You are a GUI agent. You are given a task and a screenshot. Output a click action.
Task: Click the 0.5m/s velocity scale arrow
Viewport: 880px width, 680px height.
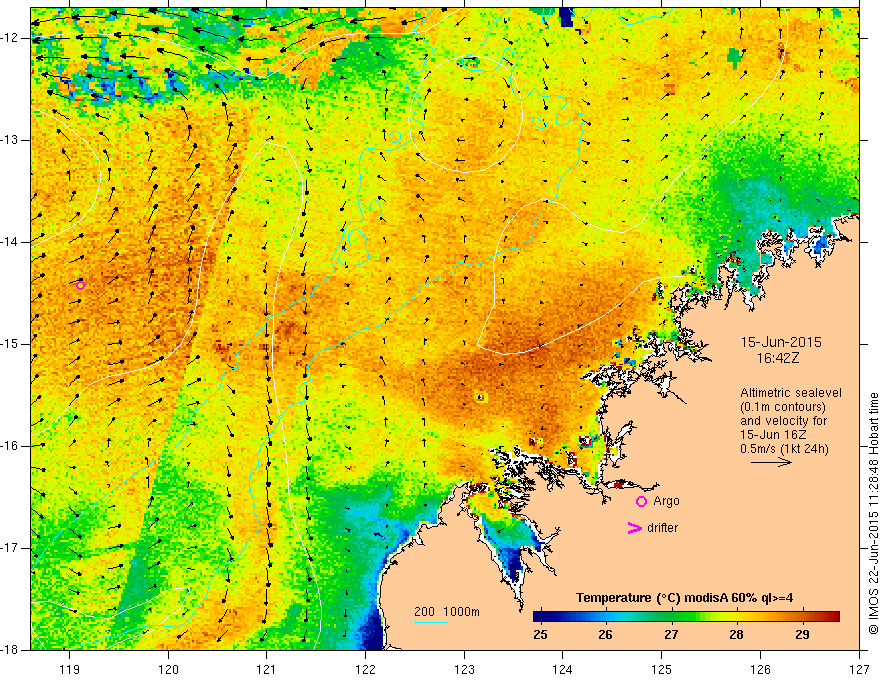point(771,462)
